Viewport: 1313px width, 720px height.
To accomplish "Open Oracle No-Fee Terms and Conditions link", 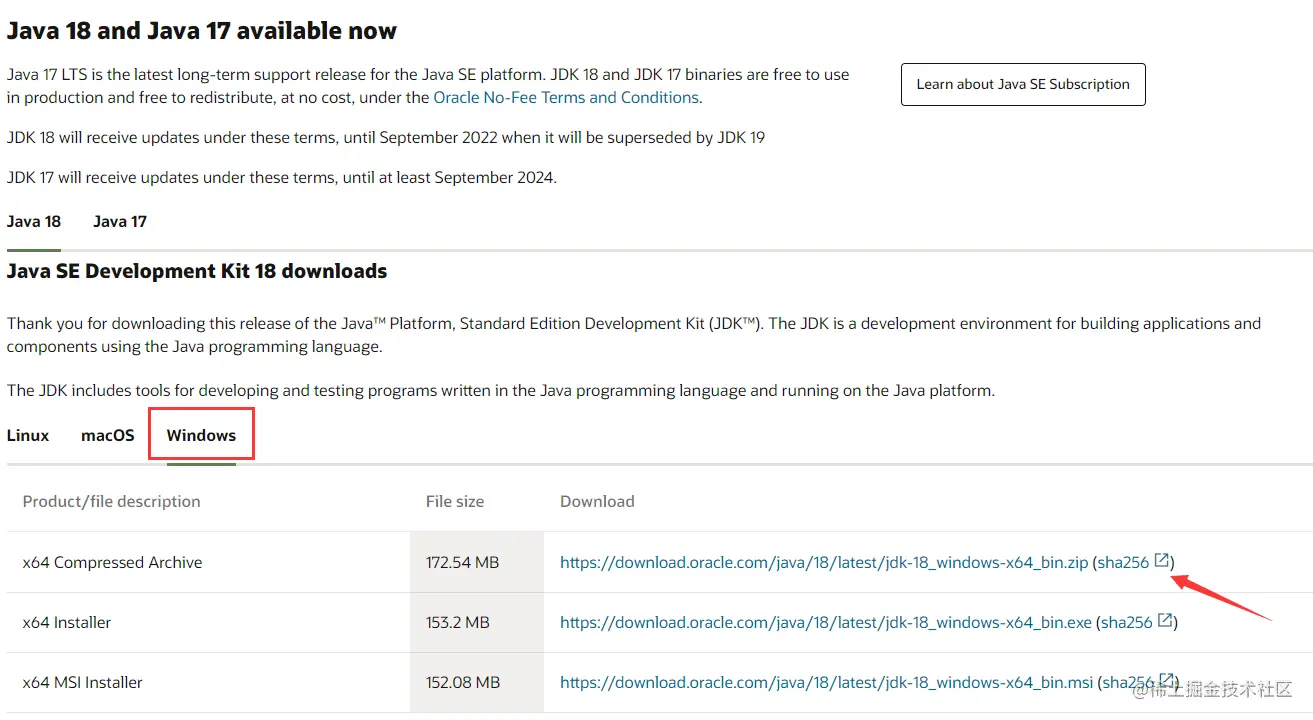I will [x=566, y=98].
